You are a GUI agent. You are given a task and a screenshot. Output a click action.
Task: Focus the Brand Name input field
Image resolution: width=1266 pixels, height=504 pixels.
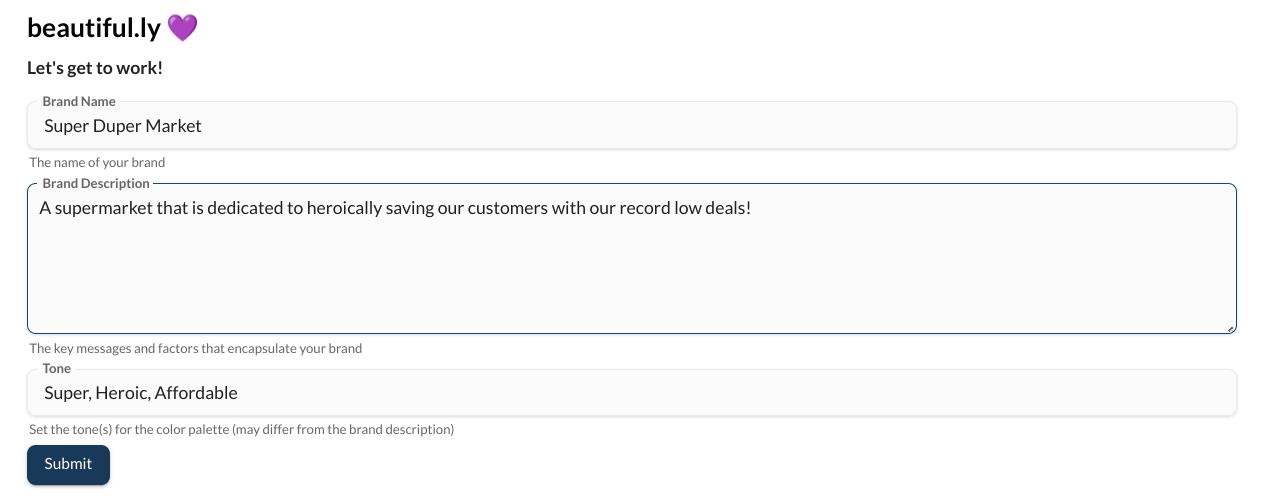(632, 126)
